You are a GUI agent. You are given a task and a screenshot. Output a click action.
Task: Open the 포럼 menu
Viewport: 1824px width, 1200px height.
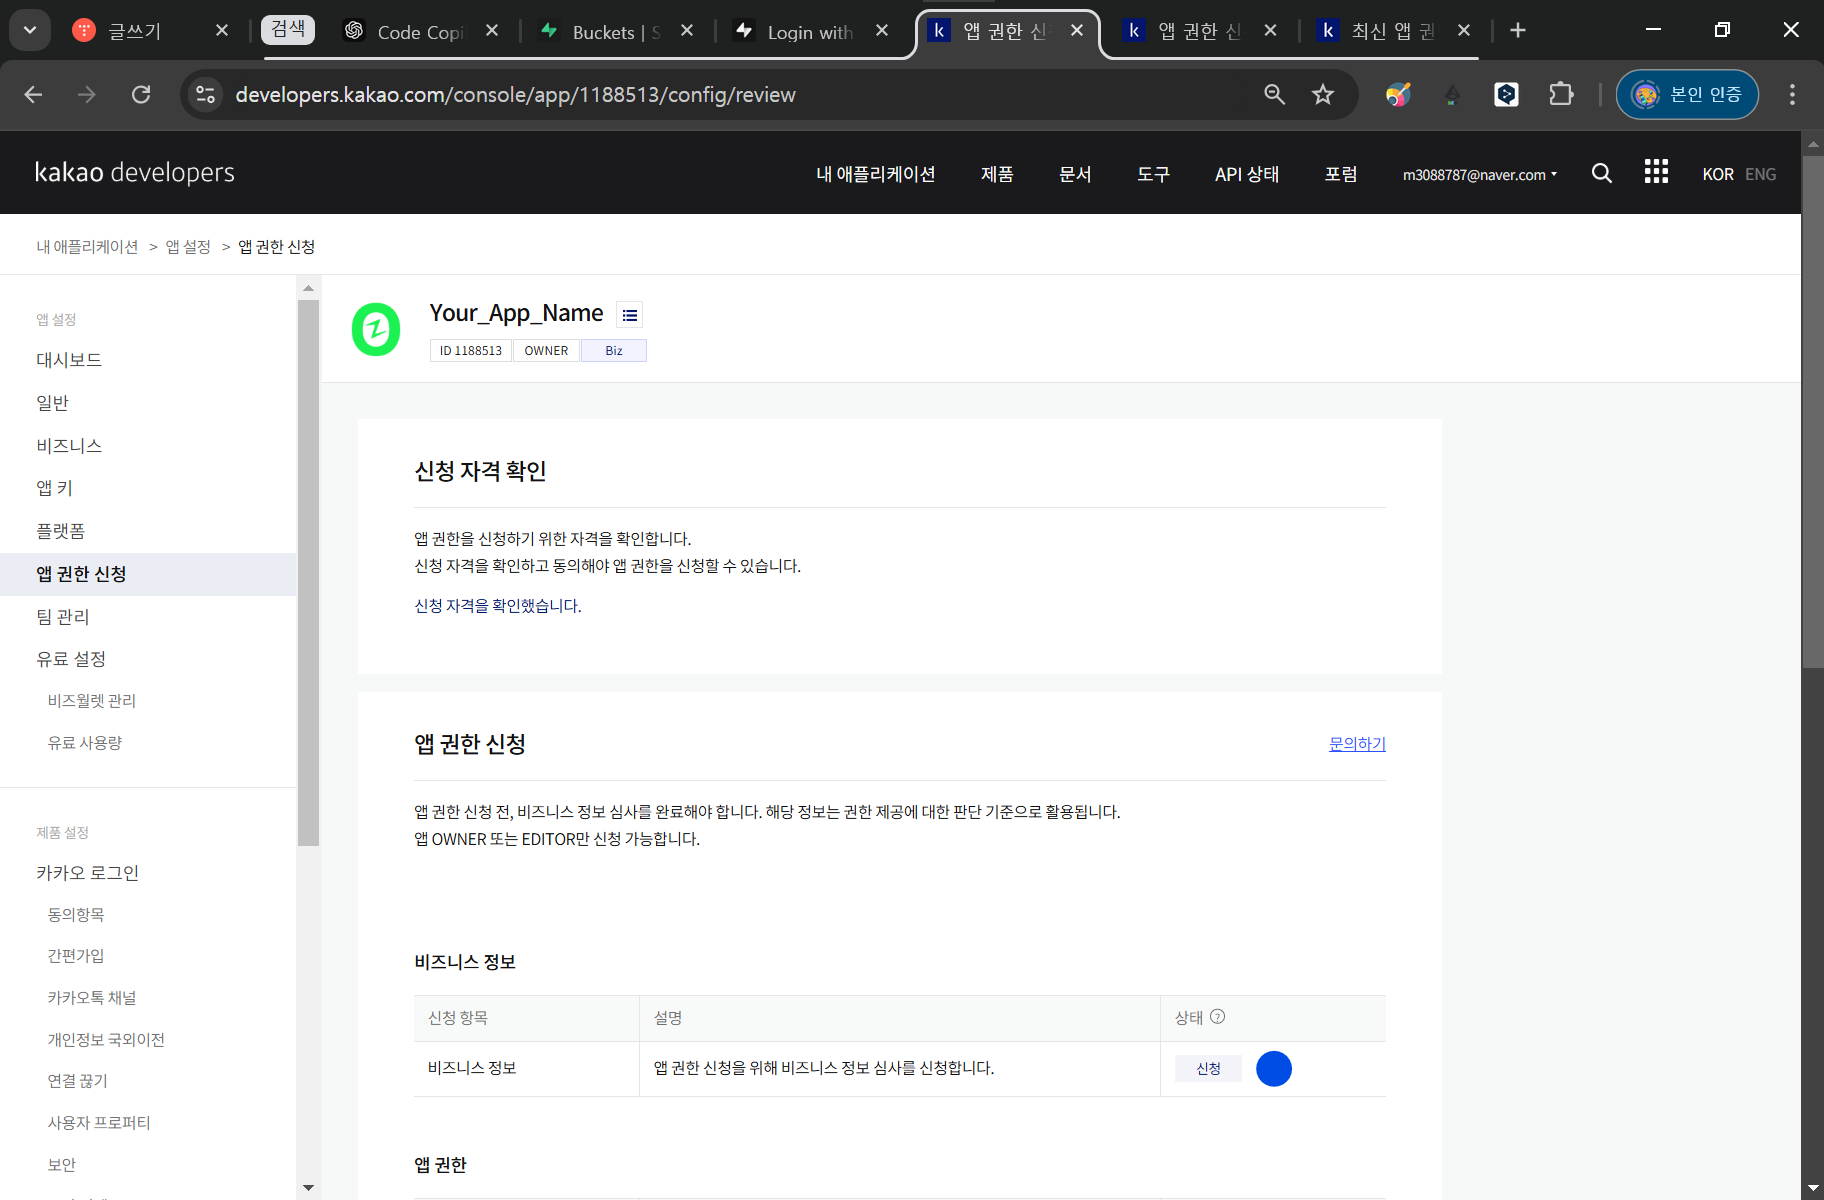(x=1341, y=174)
